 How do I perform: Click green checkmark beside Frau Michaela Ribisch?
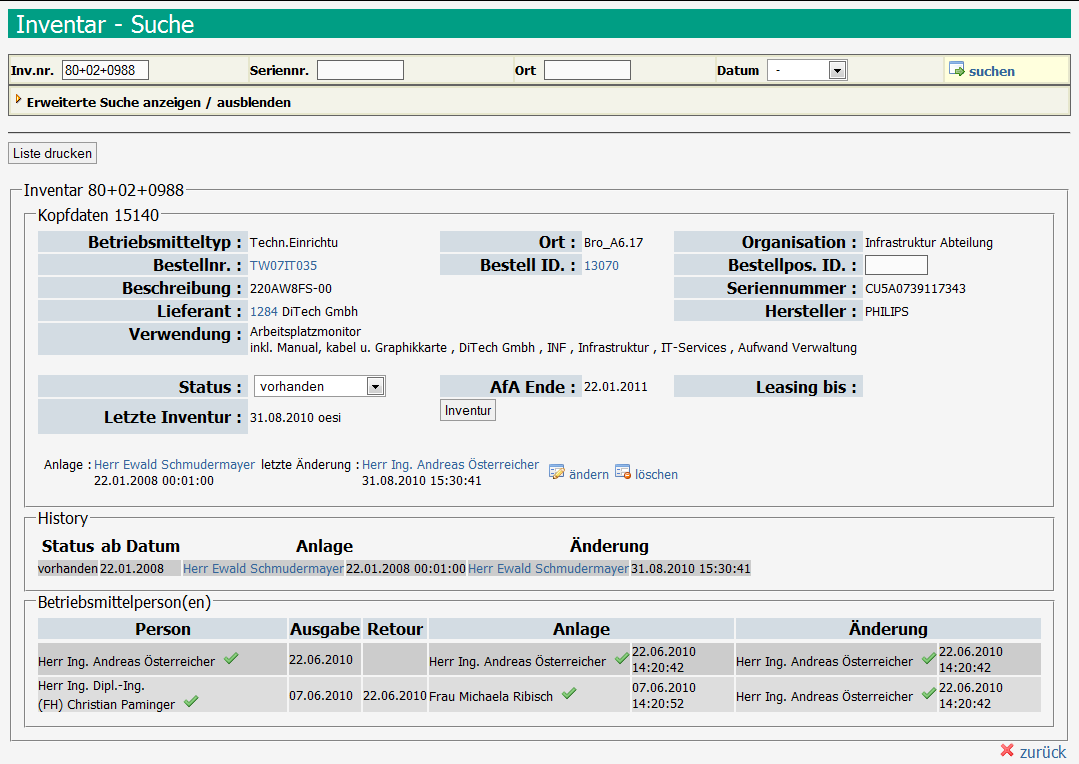(x=569, y=694)
